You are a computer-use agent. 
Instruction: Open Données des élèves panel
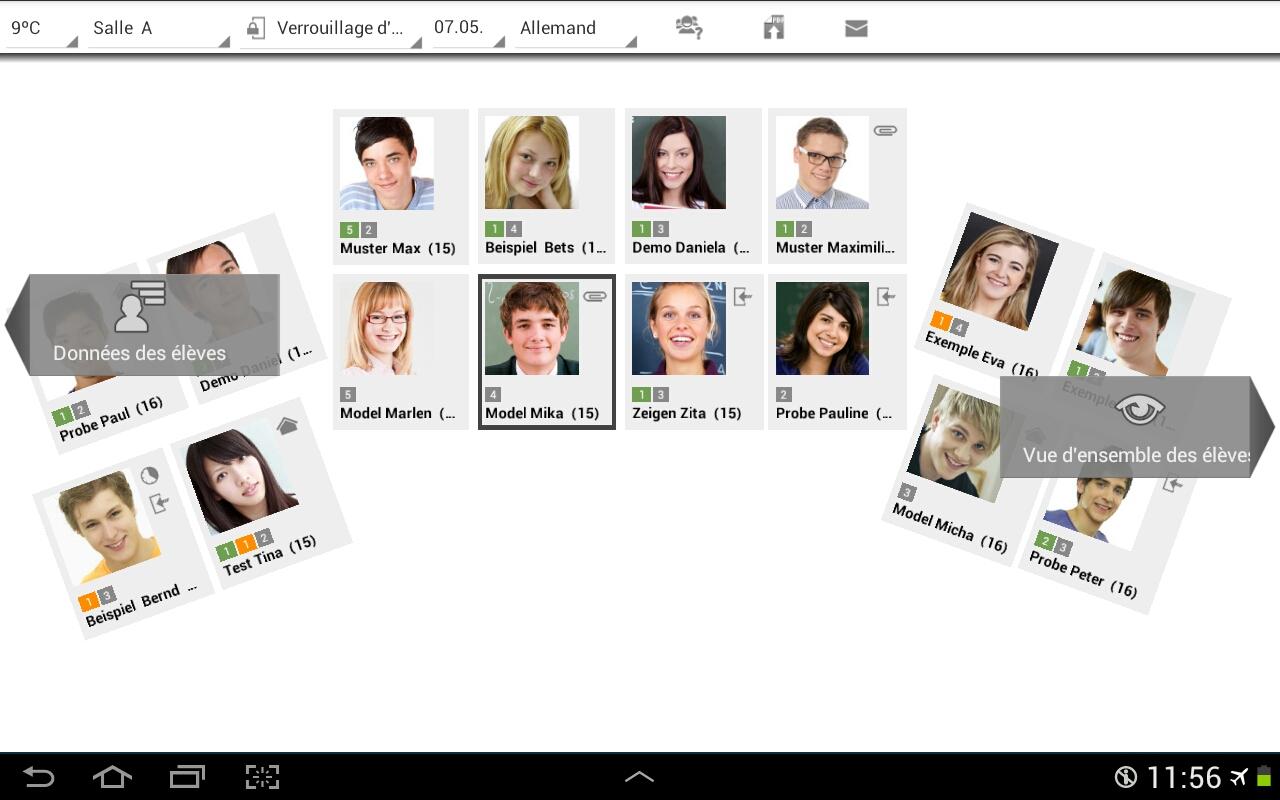tap(142, 325)
